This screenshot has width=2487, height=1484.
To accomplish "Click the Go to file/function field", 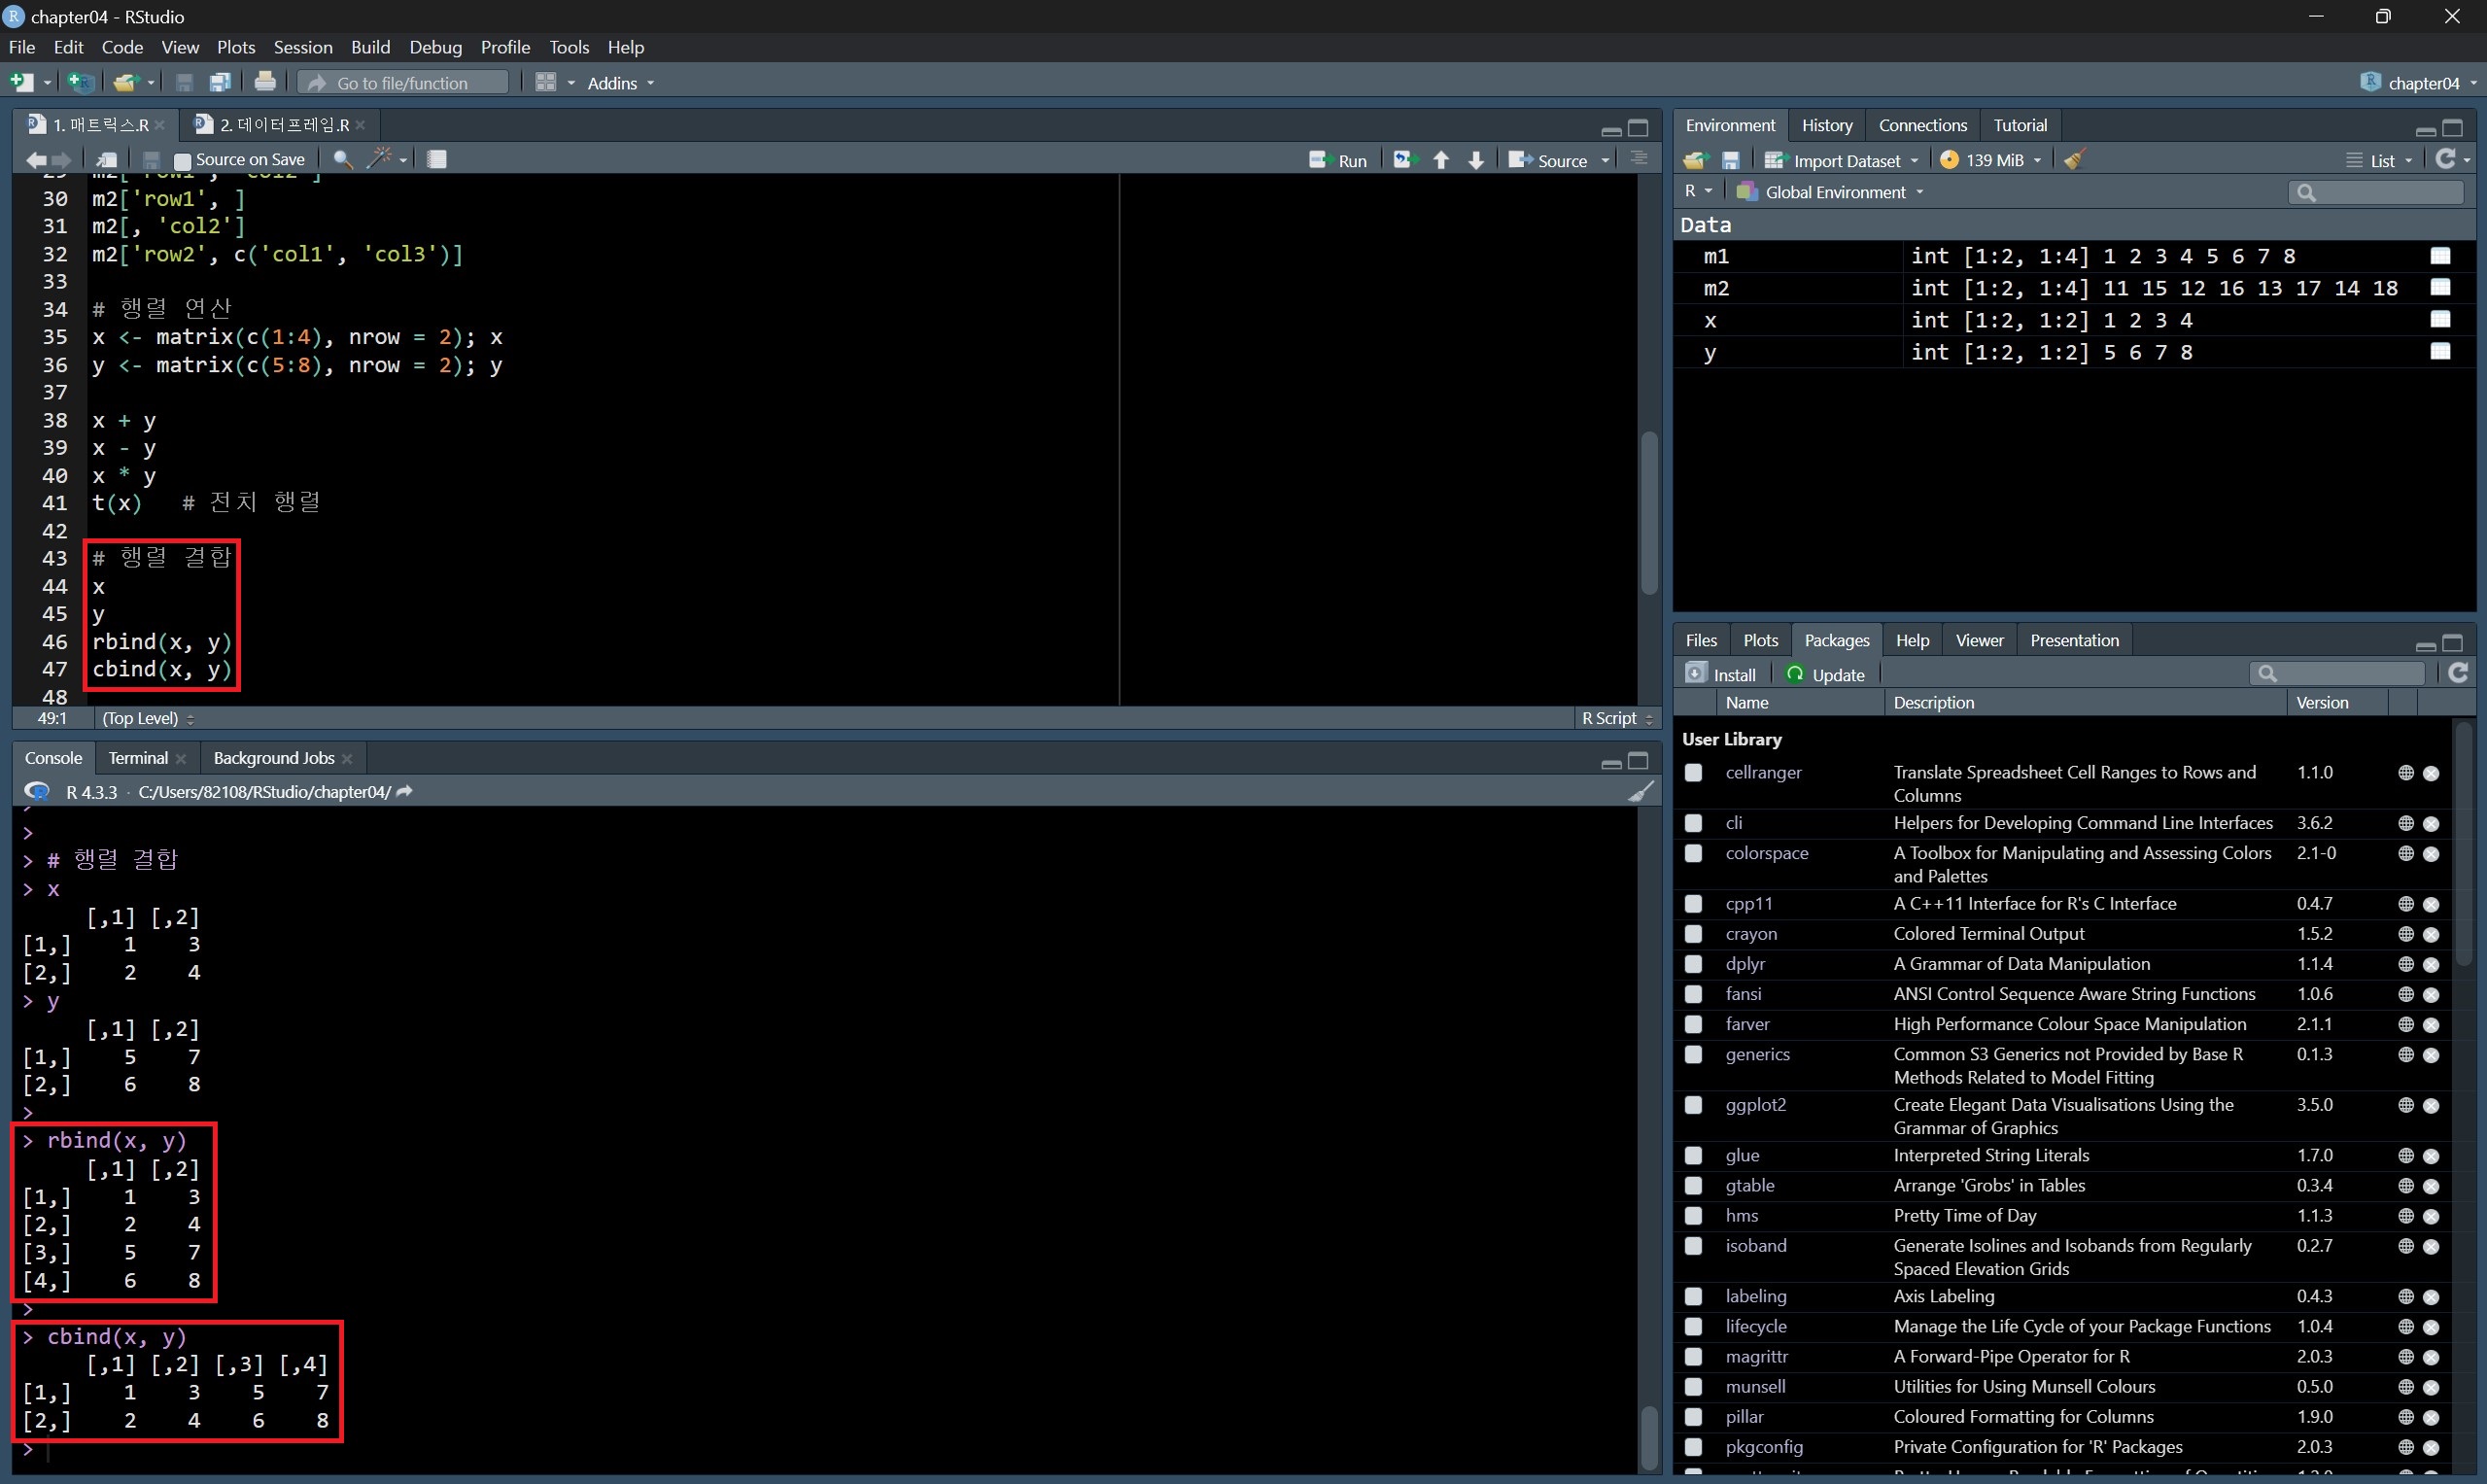I will 403,83.
